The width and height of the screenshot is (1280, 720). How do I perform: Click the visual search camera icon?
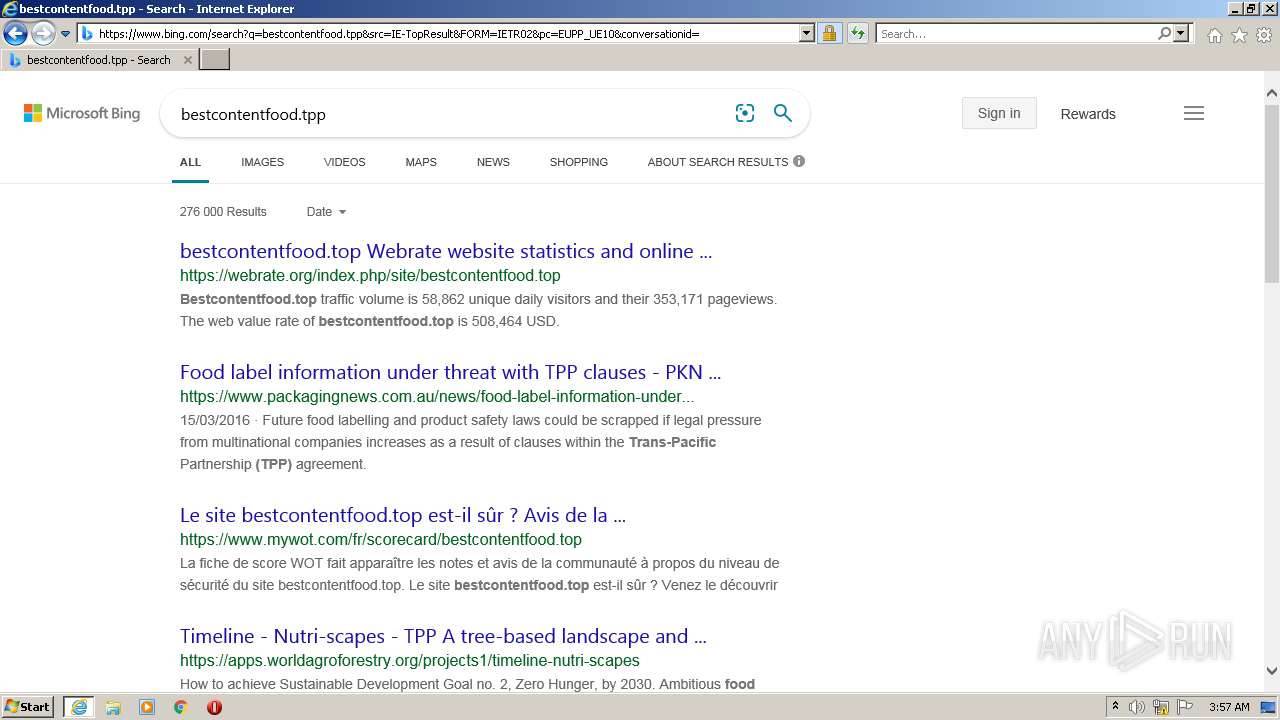[745, 113]
